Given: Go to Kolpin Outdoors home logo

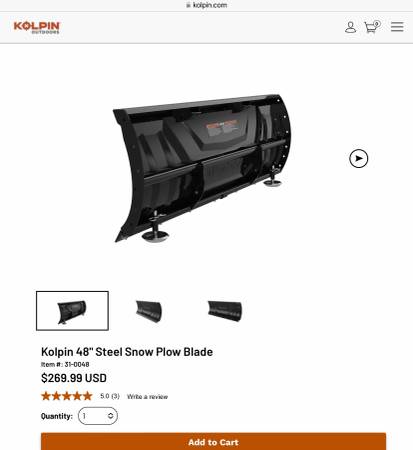Looking at the screenshot, I should (37, 27).
